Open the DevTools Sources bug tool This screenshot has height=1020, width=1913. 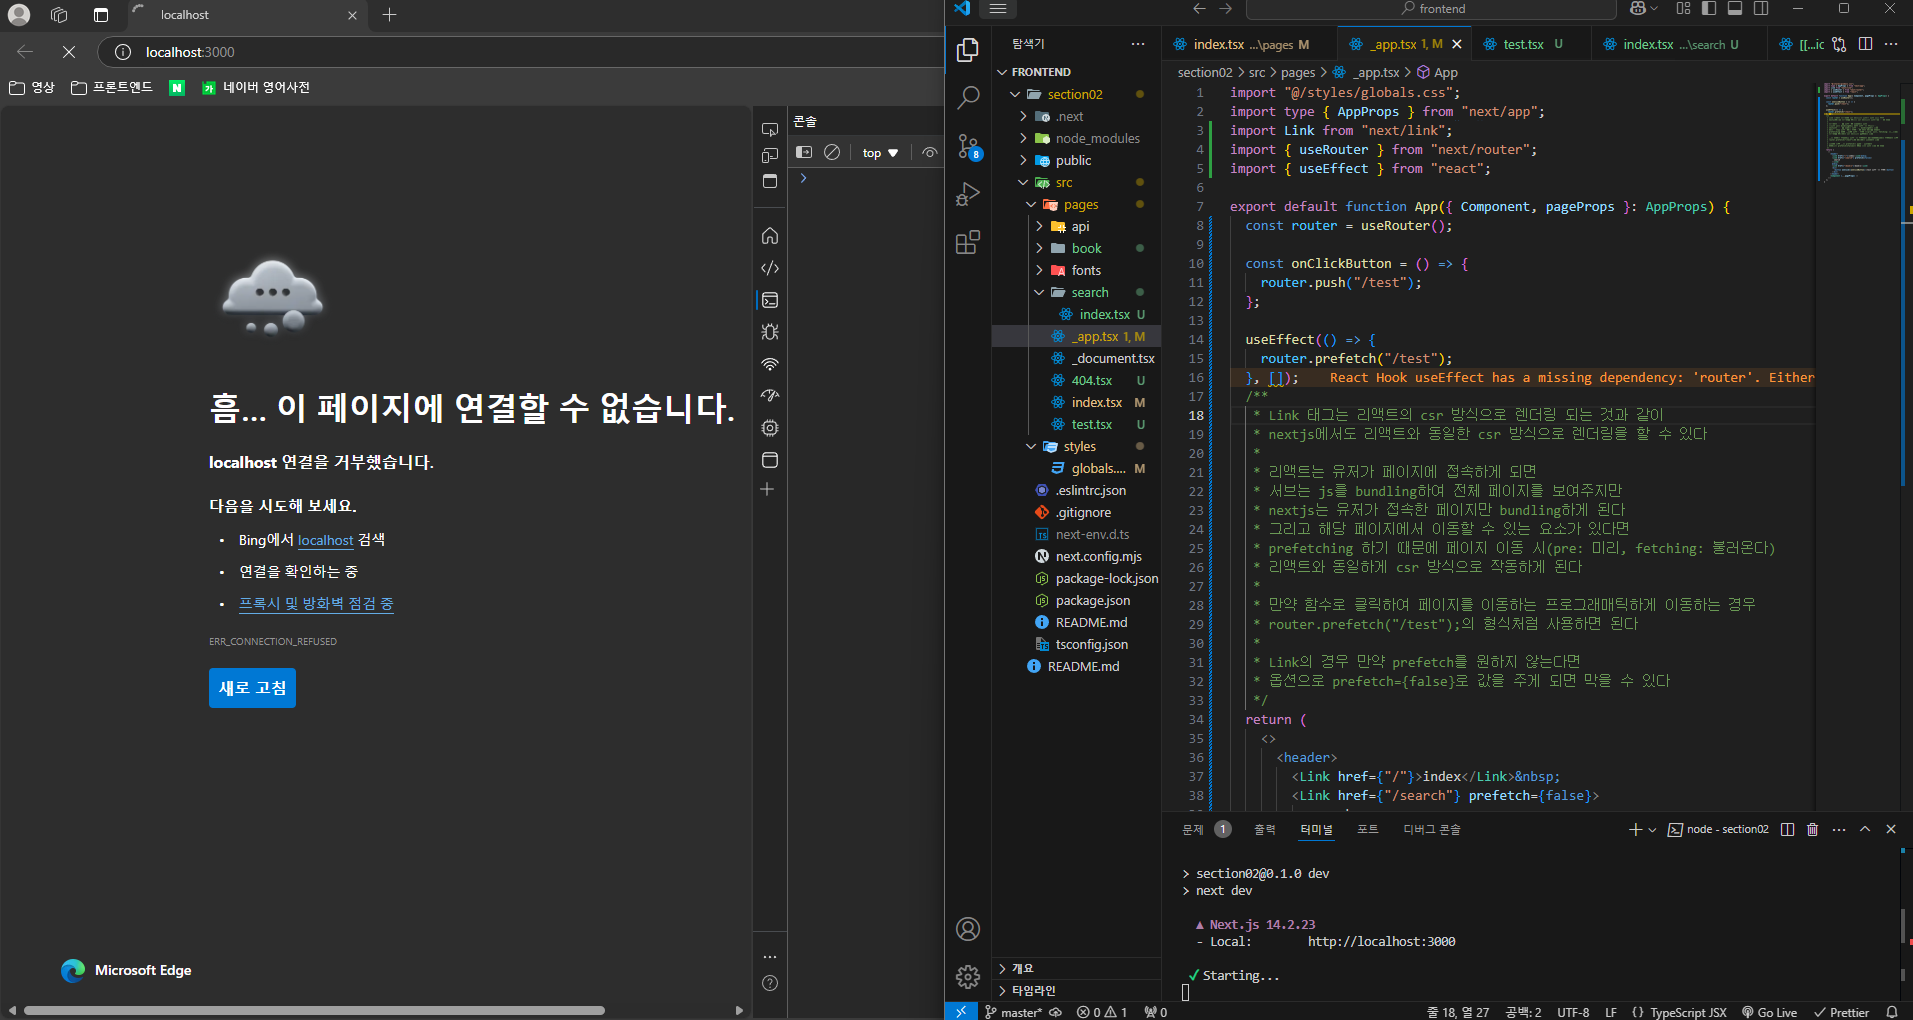click(770, 332)
